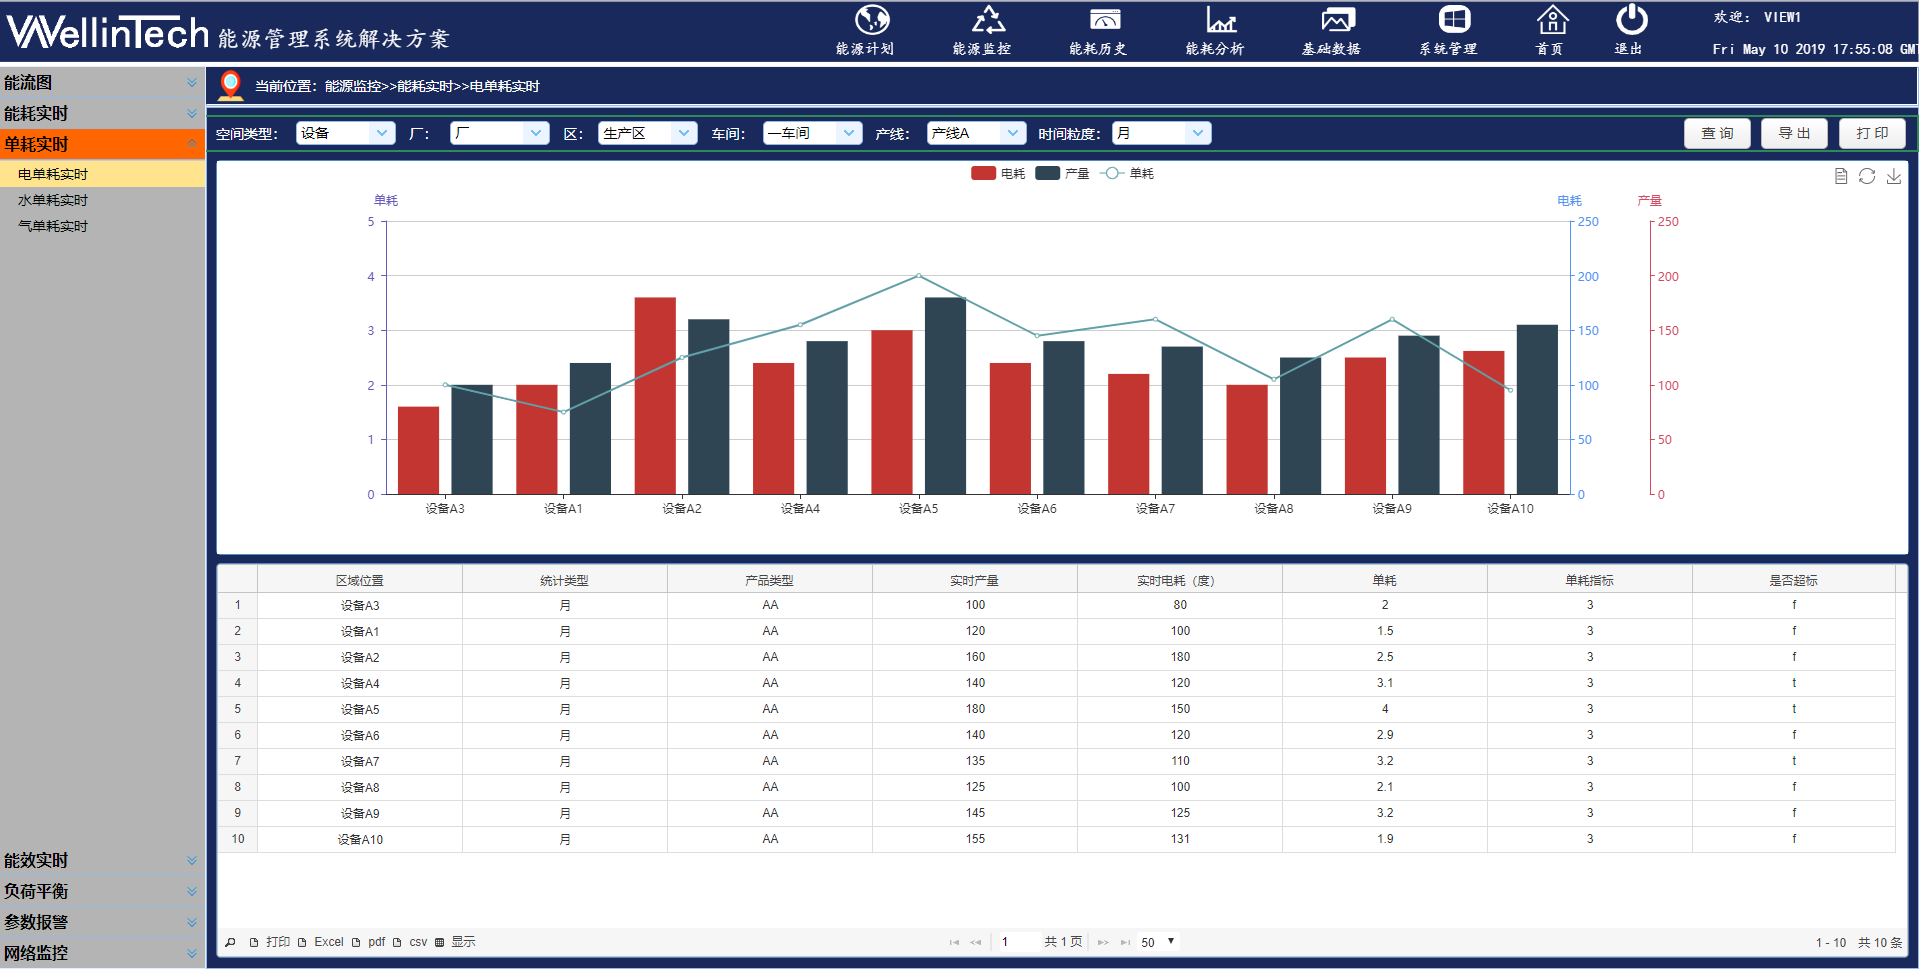Screen dimensions: 1919x969
Task: Open the 空间类型 dropdown showing 设备
Action: tap(346, 133)
